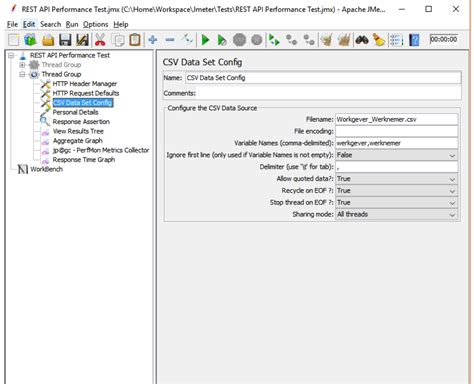Click the Clear broom icon
Image resolution: width=474 pixels, height=384 pixels.
tap(327, 40)
